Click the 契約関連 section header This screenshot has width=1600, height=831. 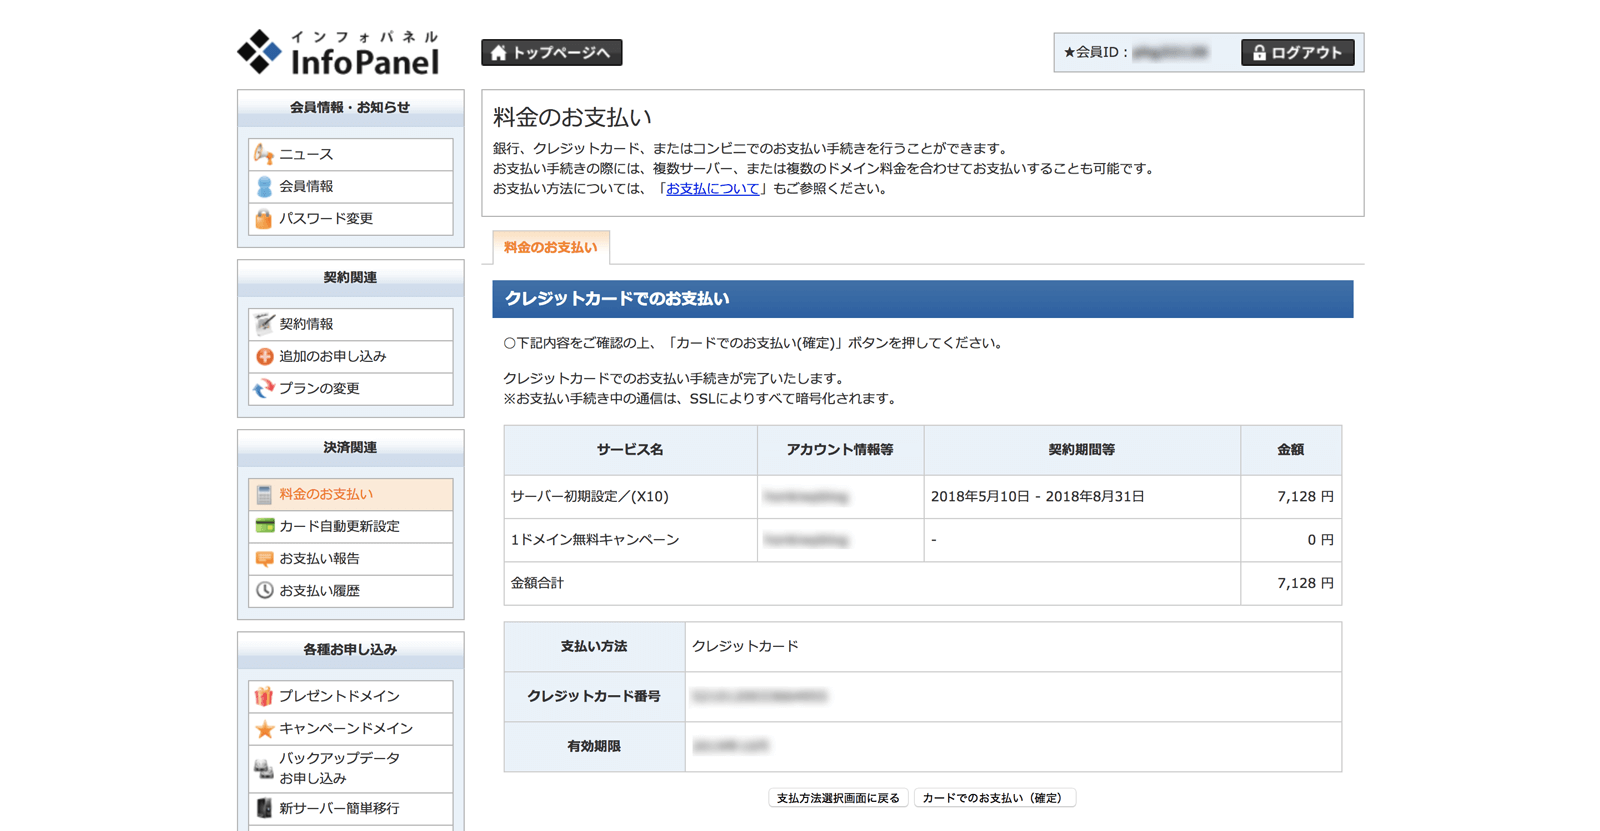351,278
